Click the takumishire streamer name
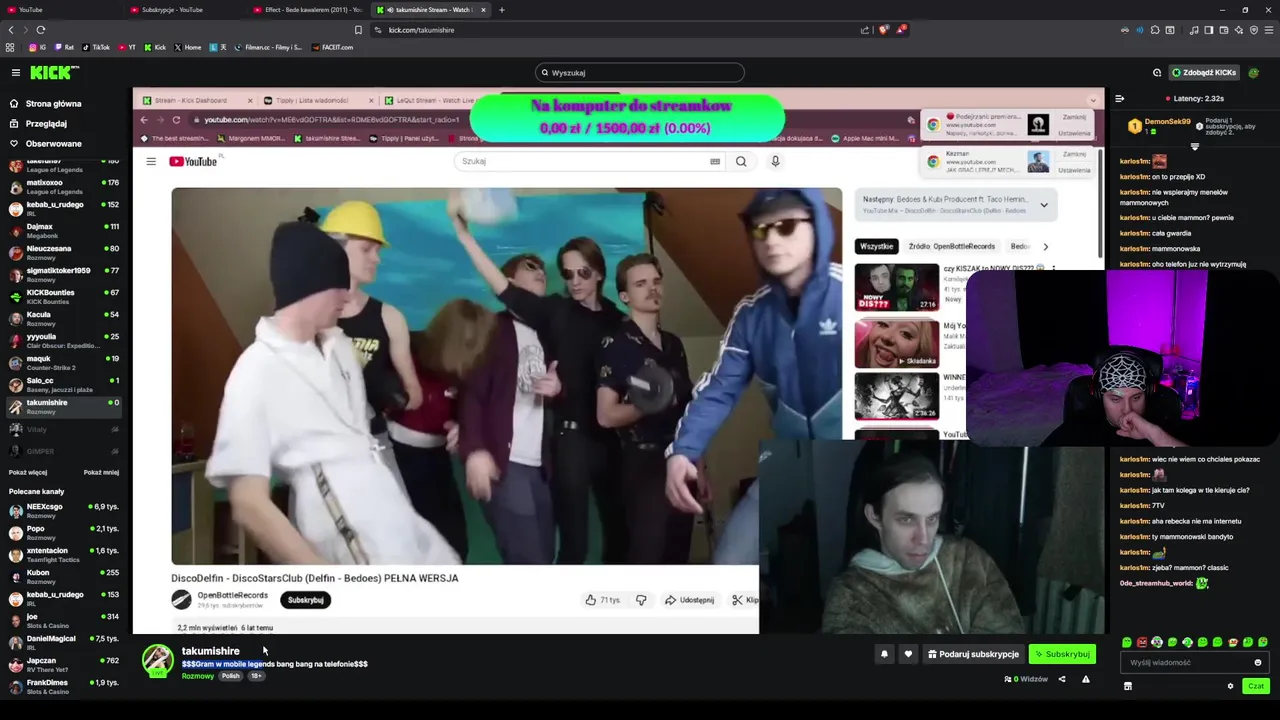 pos(210,651)
